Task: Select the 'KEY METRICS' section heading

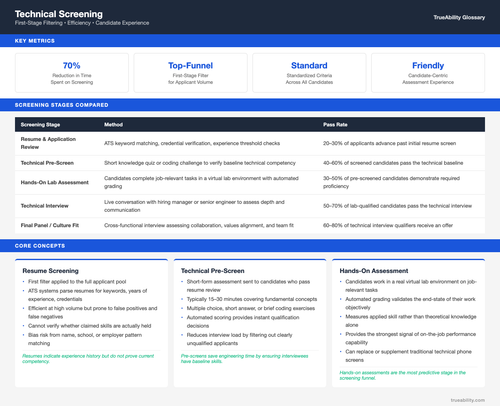Action: pyautogui.click(x=35, y=41)
